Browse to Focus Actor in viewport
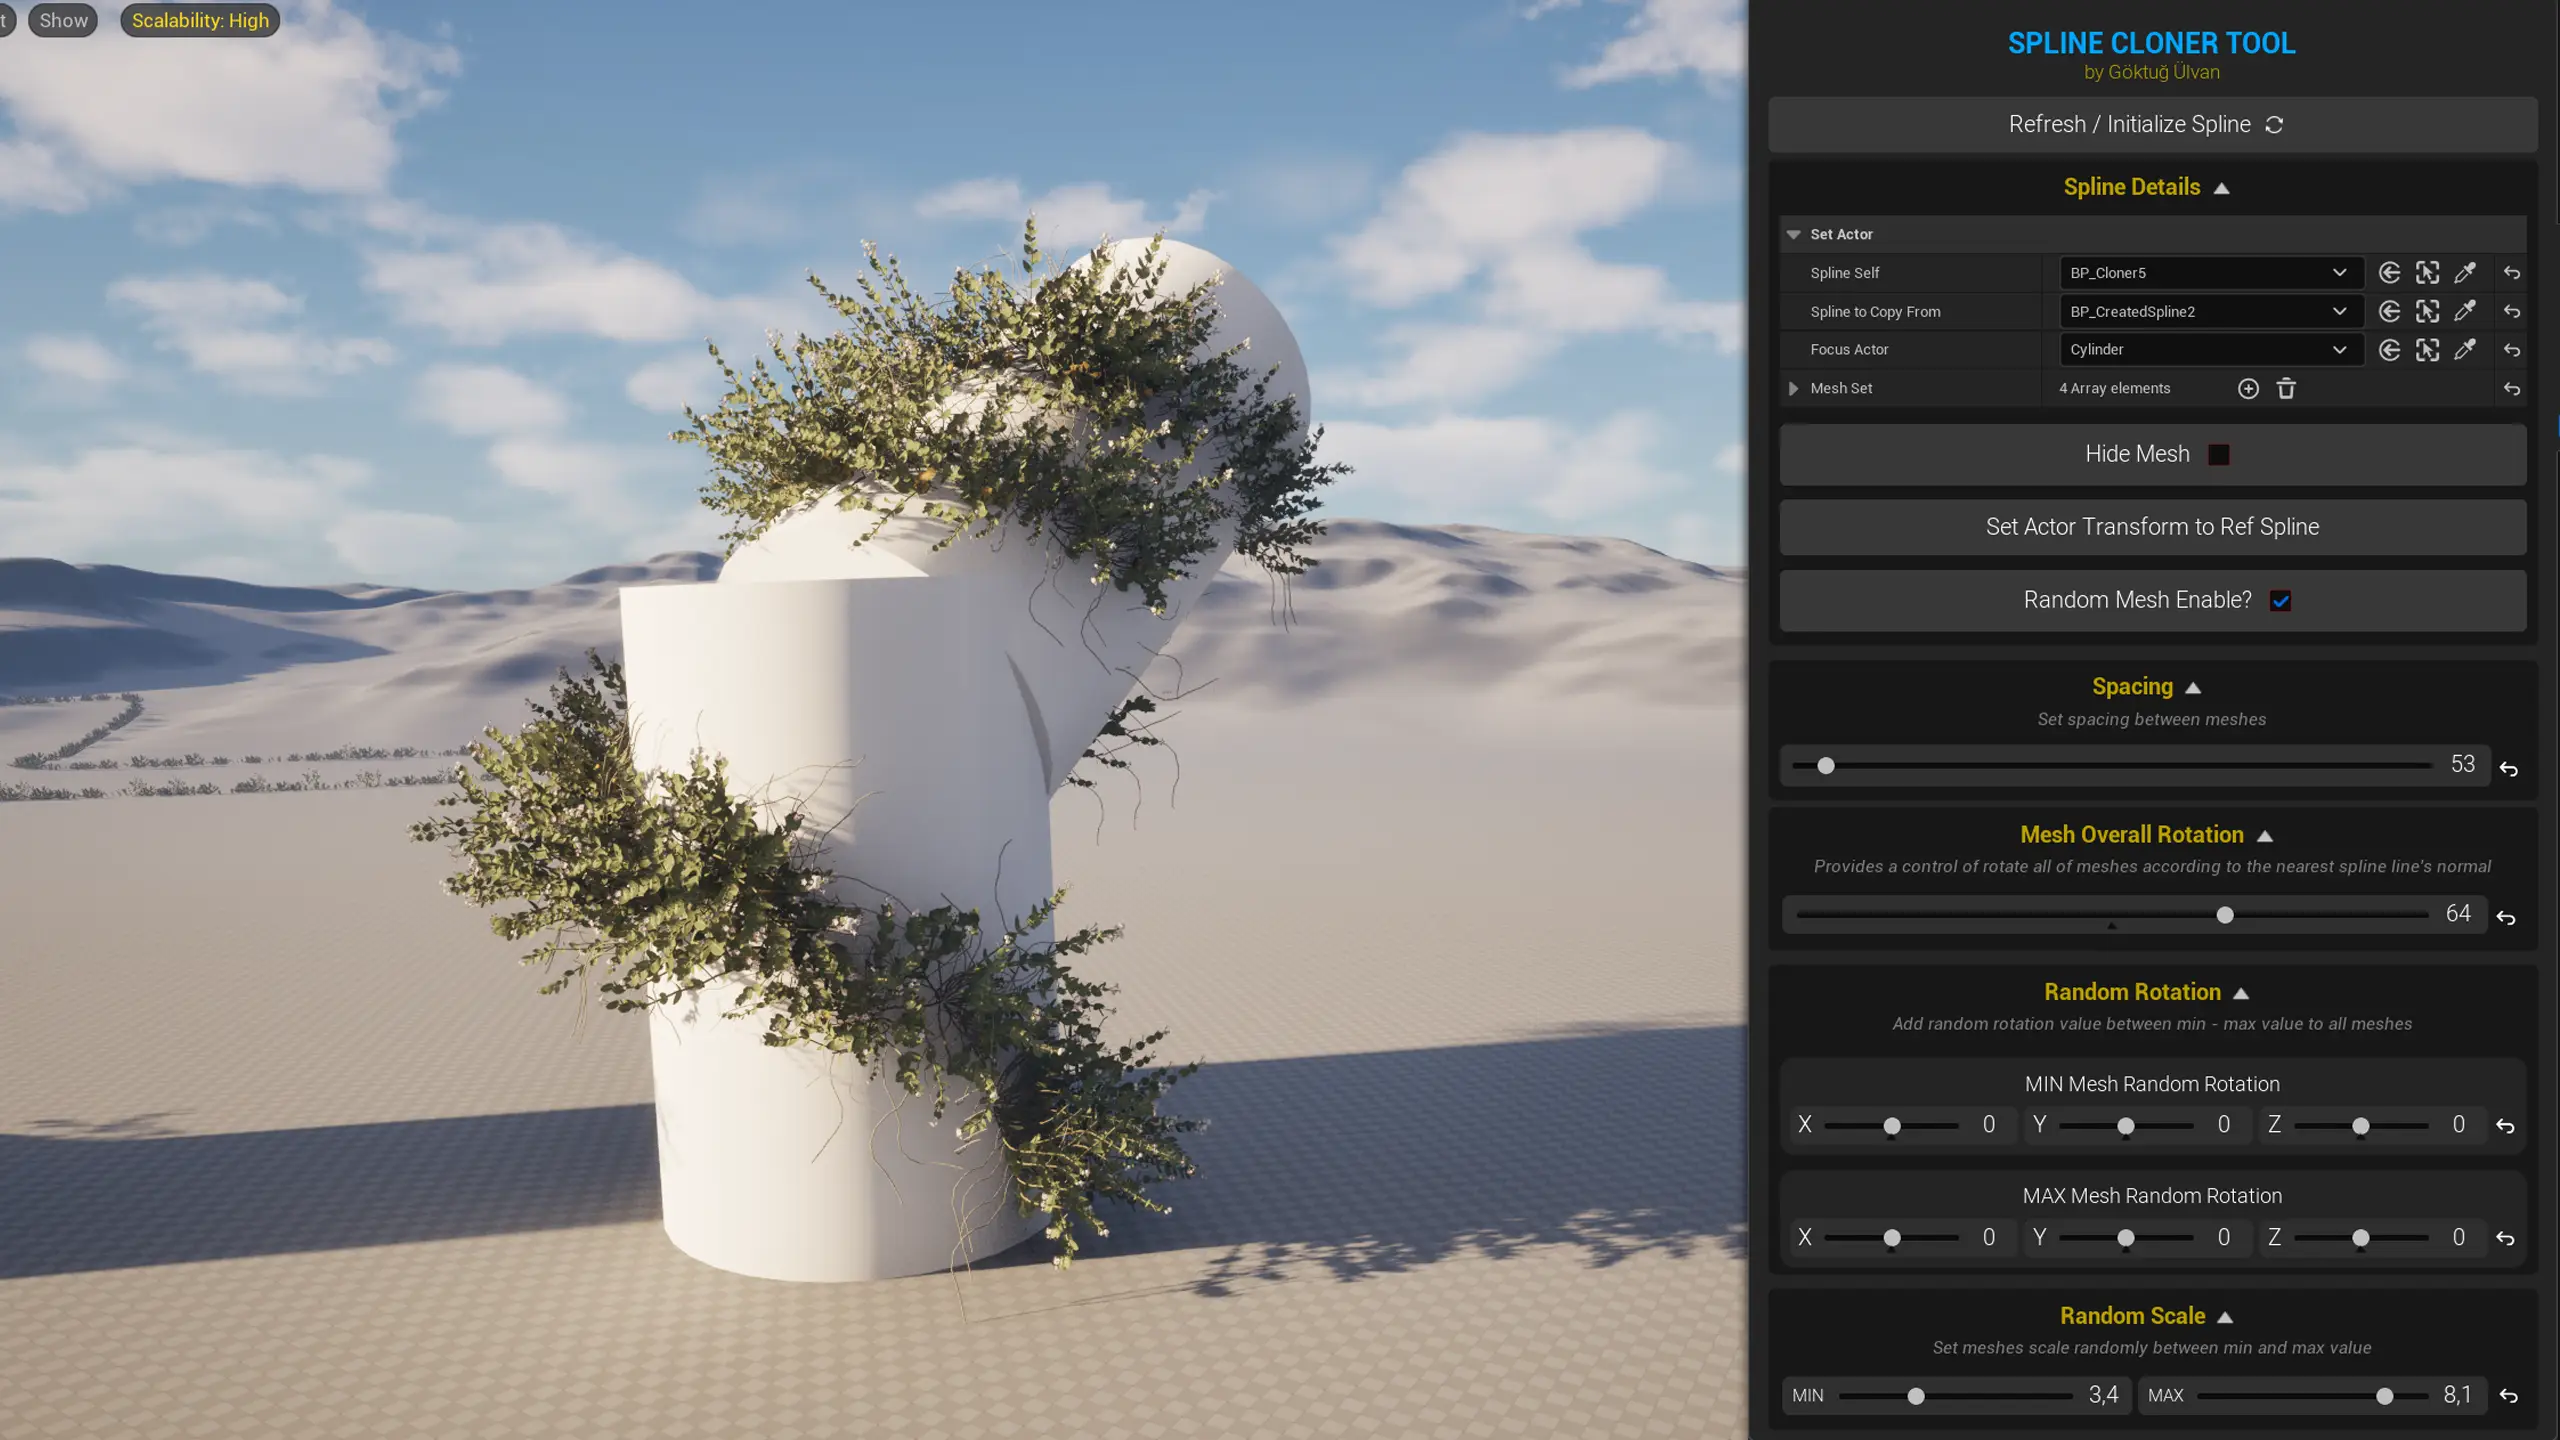2560x1440 pixels. click(x=2427, y=350)
